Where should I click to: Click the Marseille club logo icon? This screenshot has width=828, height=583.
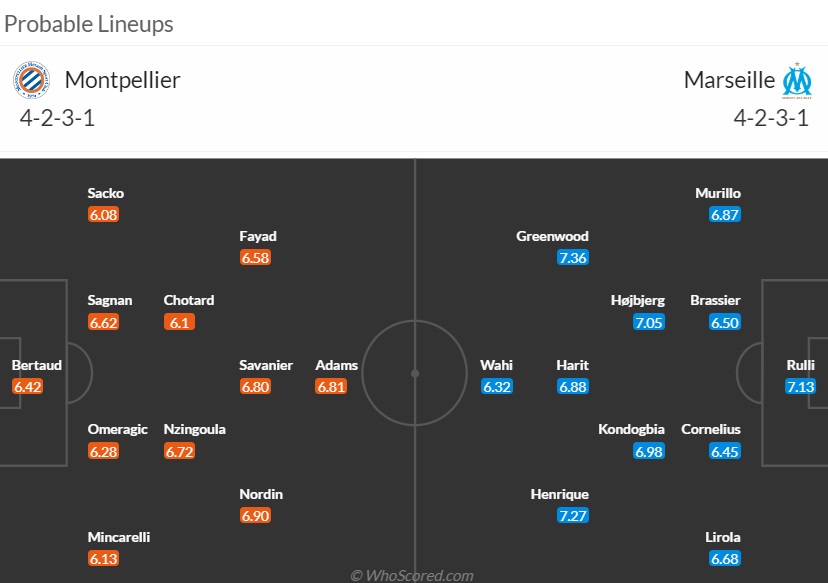click(x=797, y=81)
